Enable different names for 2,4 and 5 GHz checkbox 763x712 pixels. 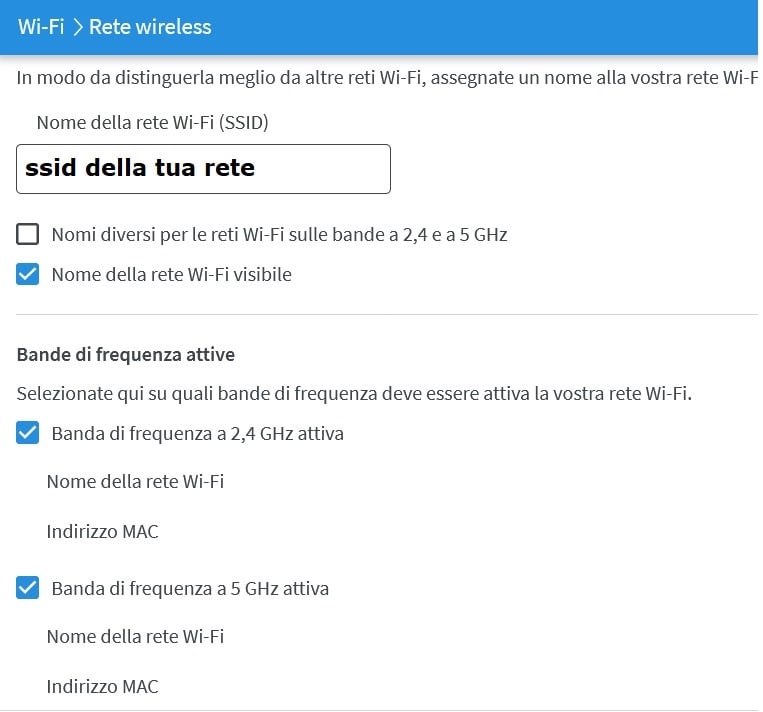[x=27, y=234]
